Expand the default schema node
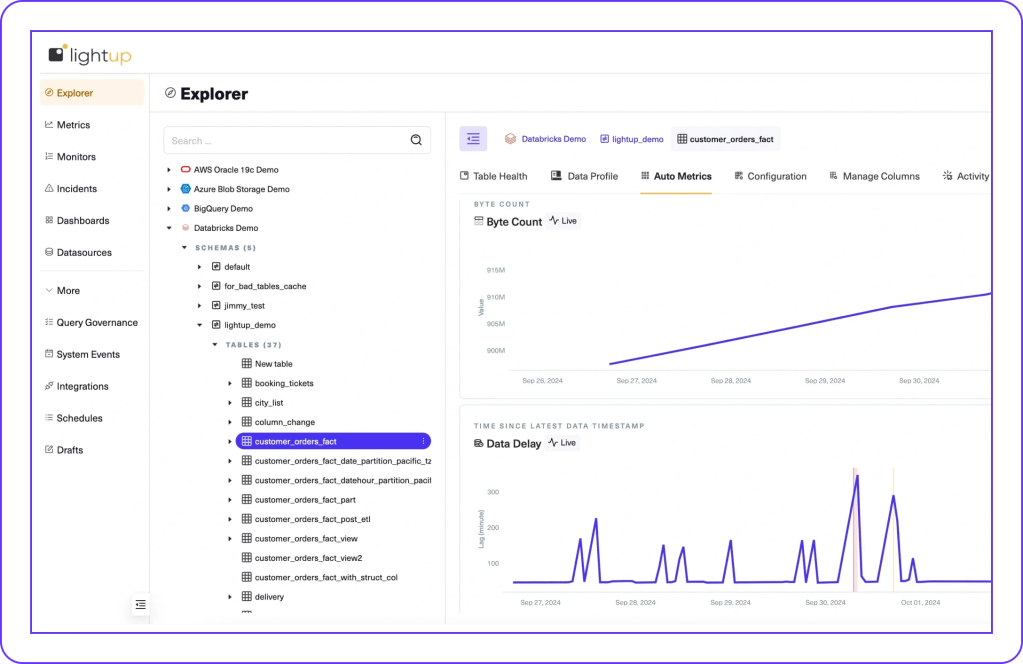The width and height of the screenshot is (1023, 664). pos(199,266)
